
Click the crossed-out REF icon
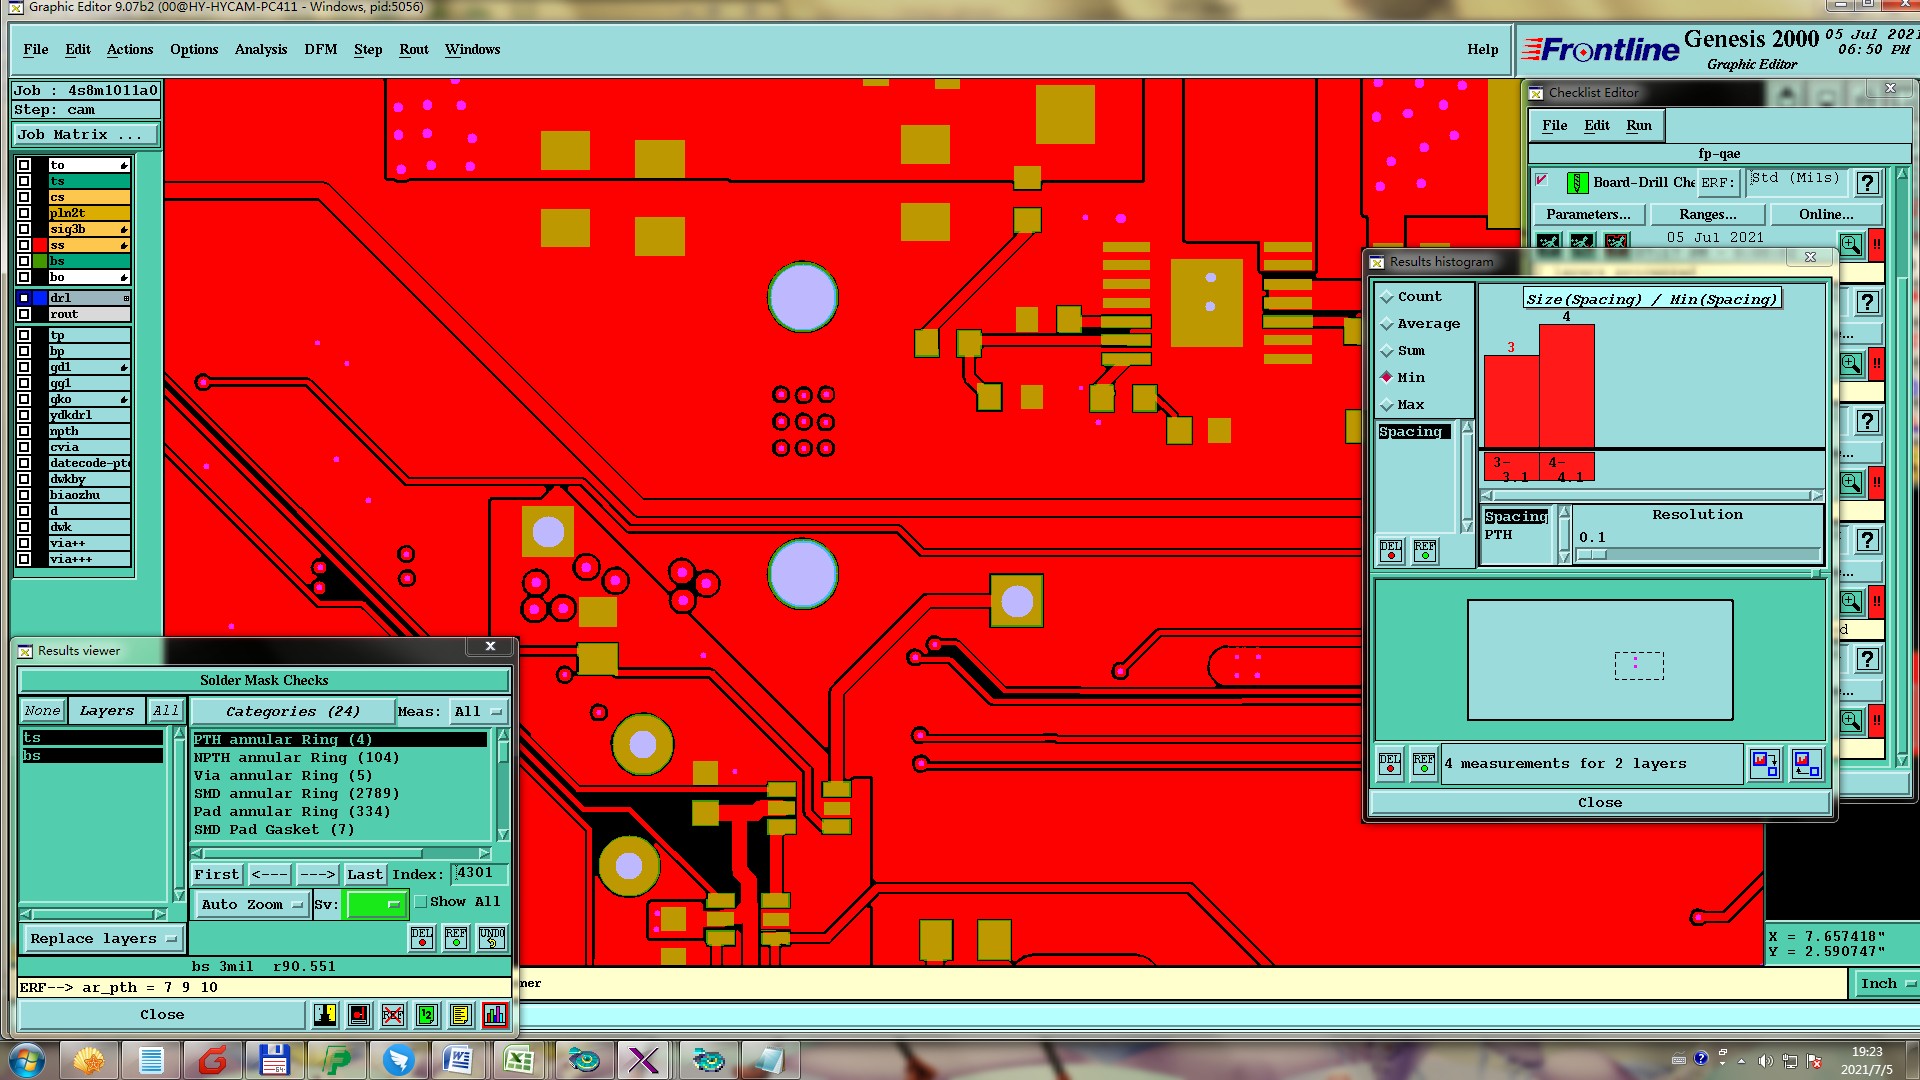pyautogui.click(x=393, y=1015)
